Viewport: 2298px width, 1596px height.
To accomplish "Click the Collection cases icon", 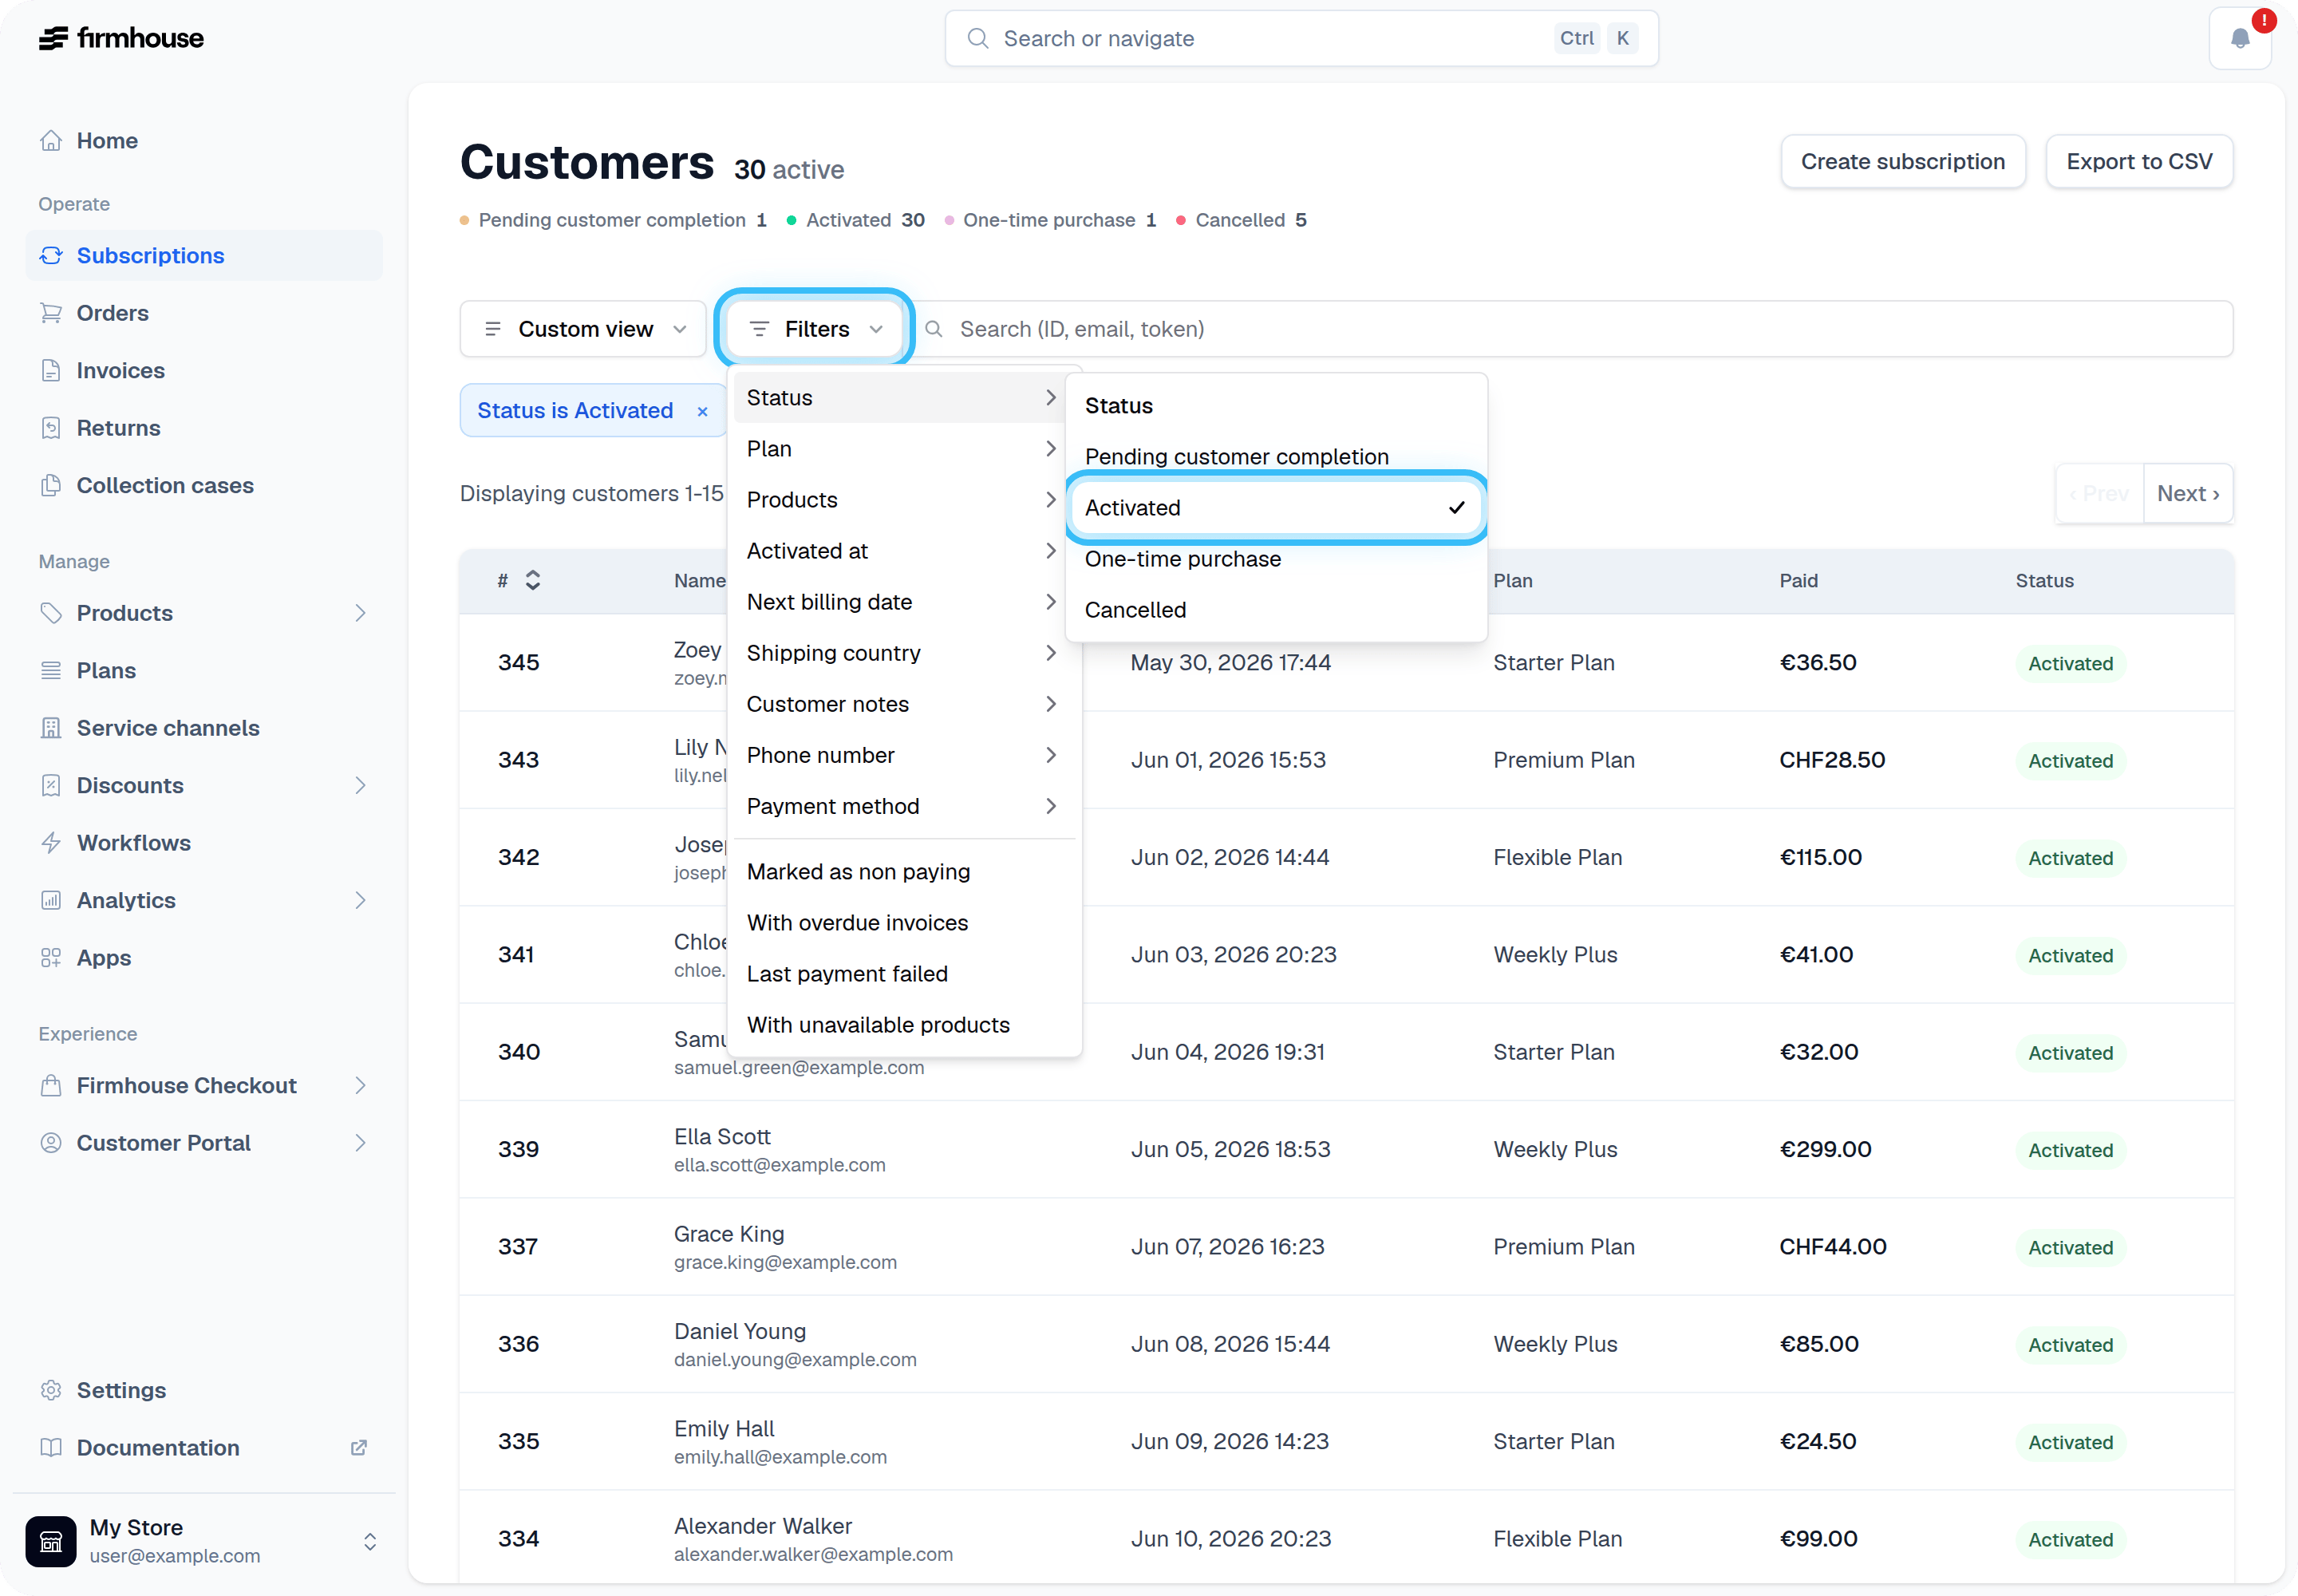I will (51, 486).
